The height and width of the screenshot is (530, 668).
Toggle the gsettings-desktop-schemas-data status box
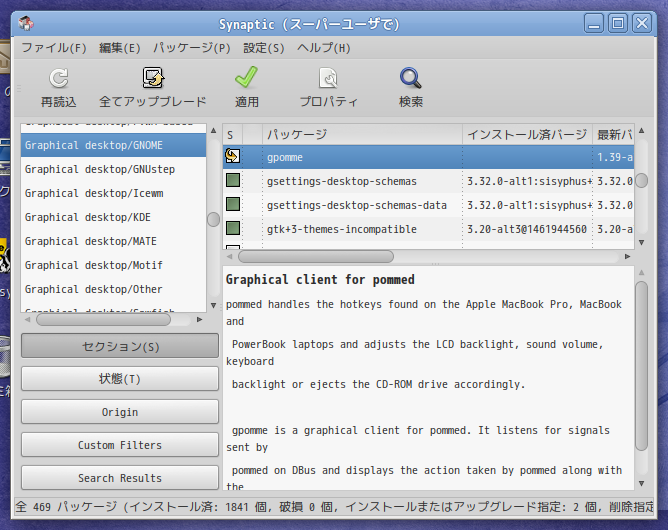[x=233, y=204]
